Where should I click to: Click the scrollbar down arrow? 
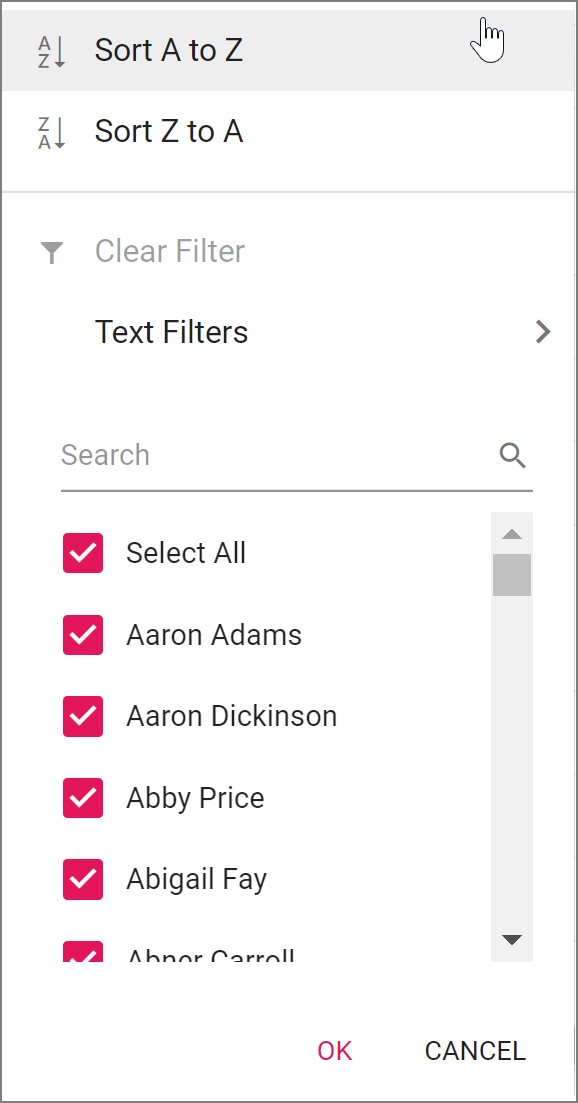tap(512, 940)
